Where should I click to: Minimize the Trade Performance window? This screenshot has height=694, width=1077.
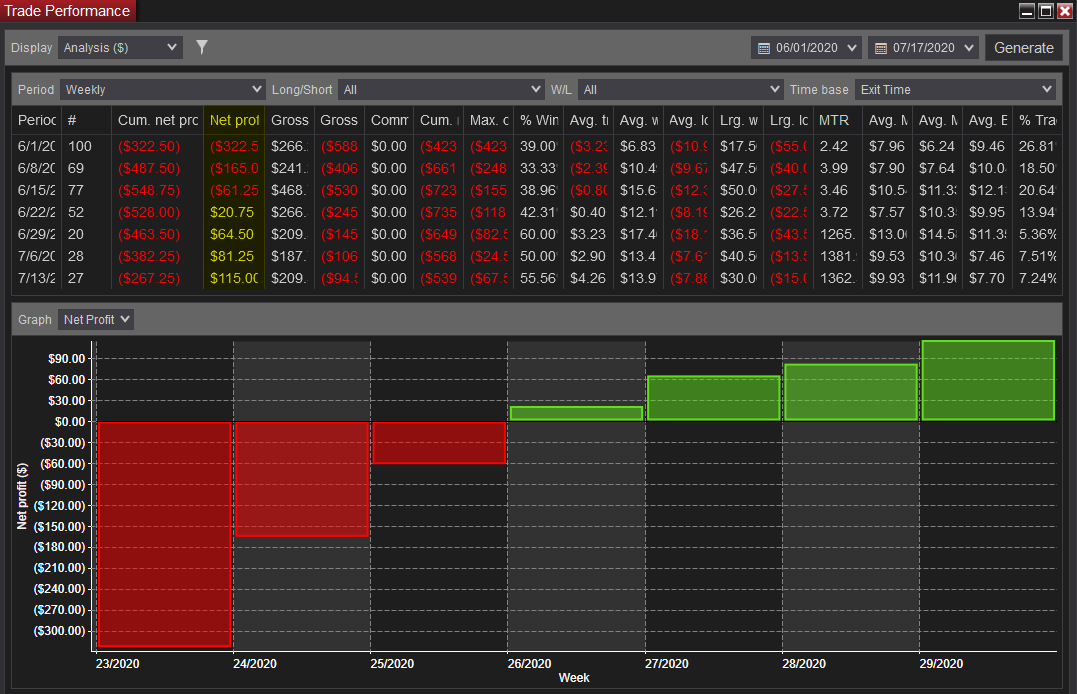point(1027,11)
